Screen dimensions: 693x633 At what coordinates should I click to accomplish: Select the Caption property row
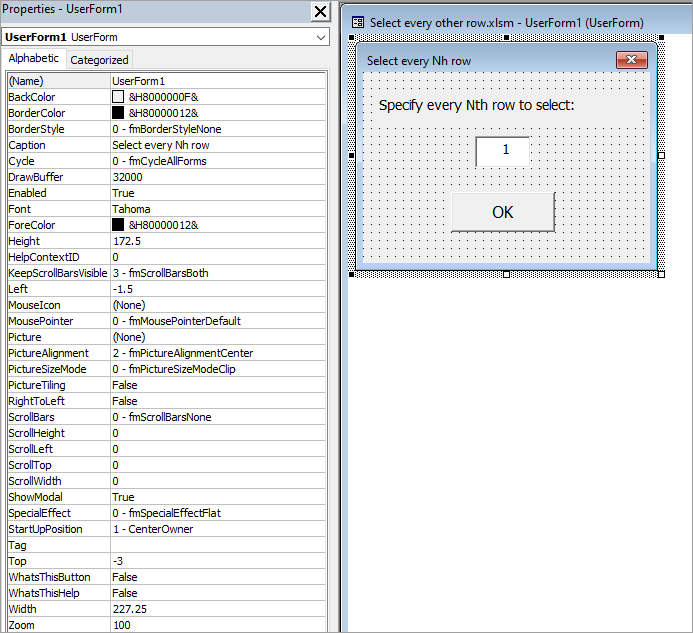58,145
